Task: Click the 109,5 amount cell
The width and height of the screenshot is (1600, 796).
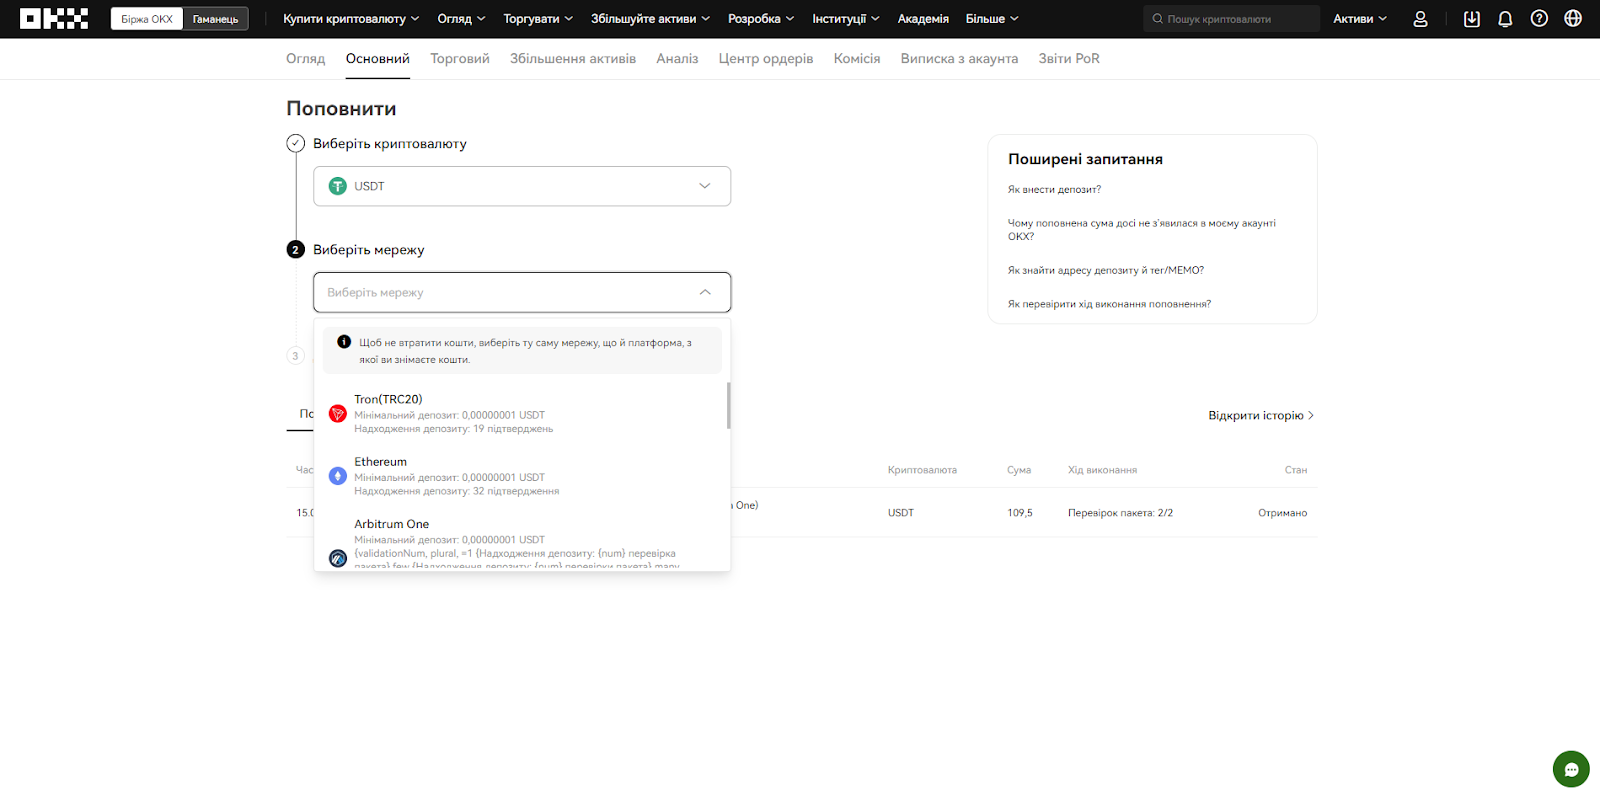Action: [1020, 513]
